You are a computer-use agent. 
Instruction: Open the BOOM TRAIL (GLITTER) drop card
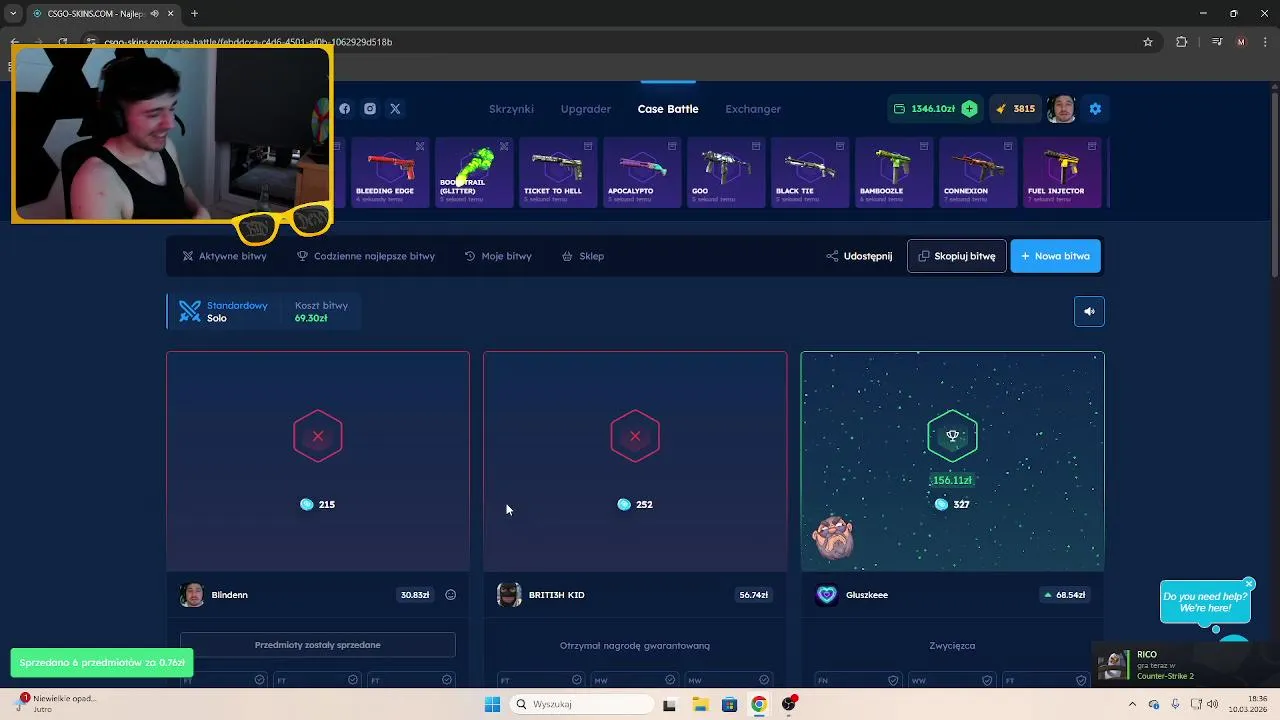tap(474, 173)
